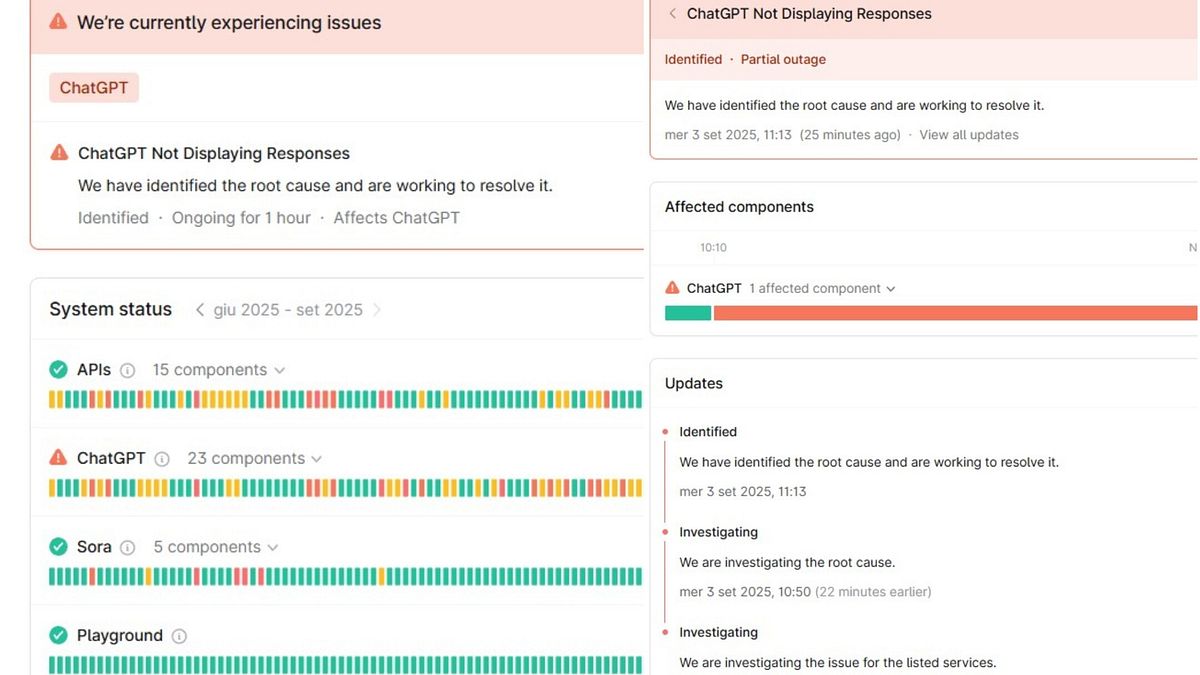Click the Identified update entry heading
This screenshot has width=1200, height=675.
708,432
